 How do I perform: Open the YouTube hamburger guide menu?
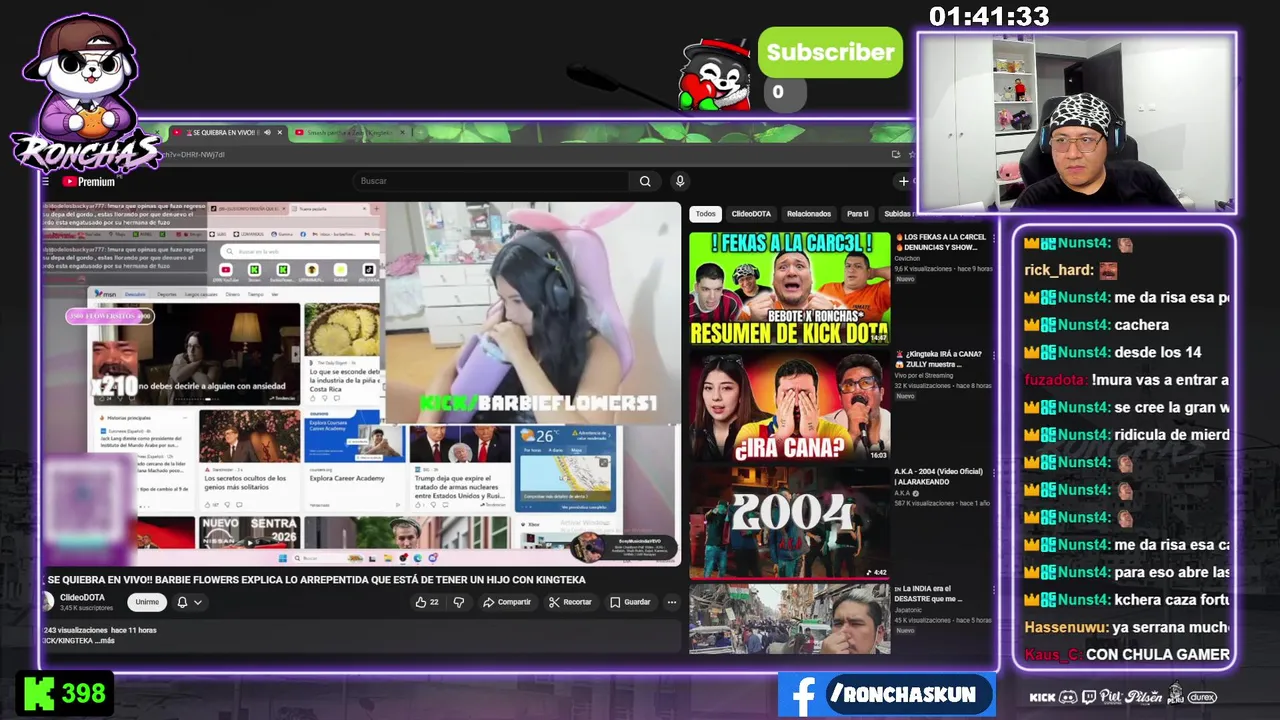tap(45, 182)
